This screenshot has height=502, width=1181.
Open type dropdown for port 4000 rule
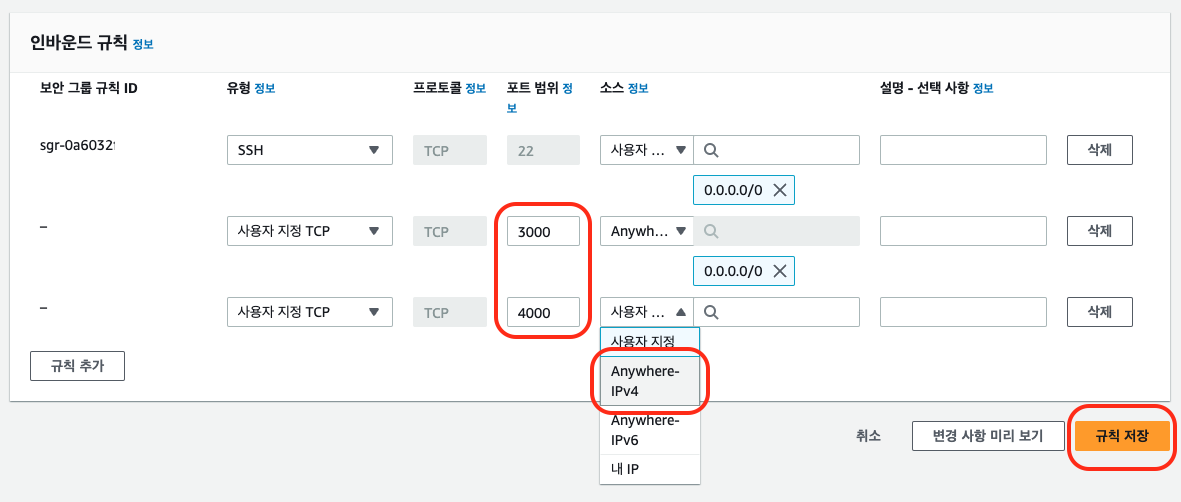pyautogui.click(x=309, y=312)
